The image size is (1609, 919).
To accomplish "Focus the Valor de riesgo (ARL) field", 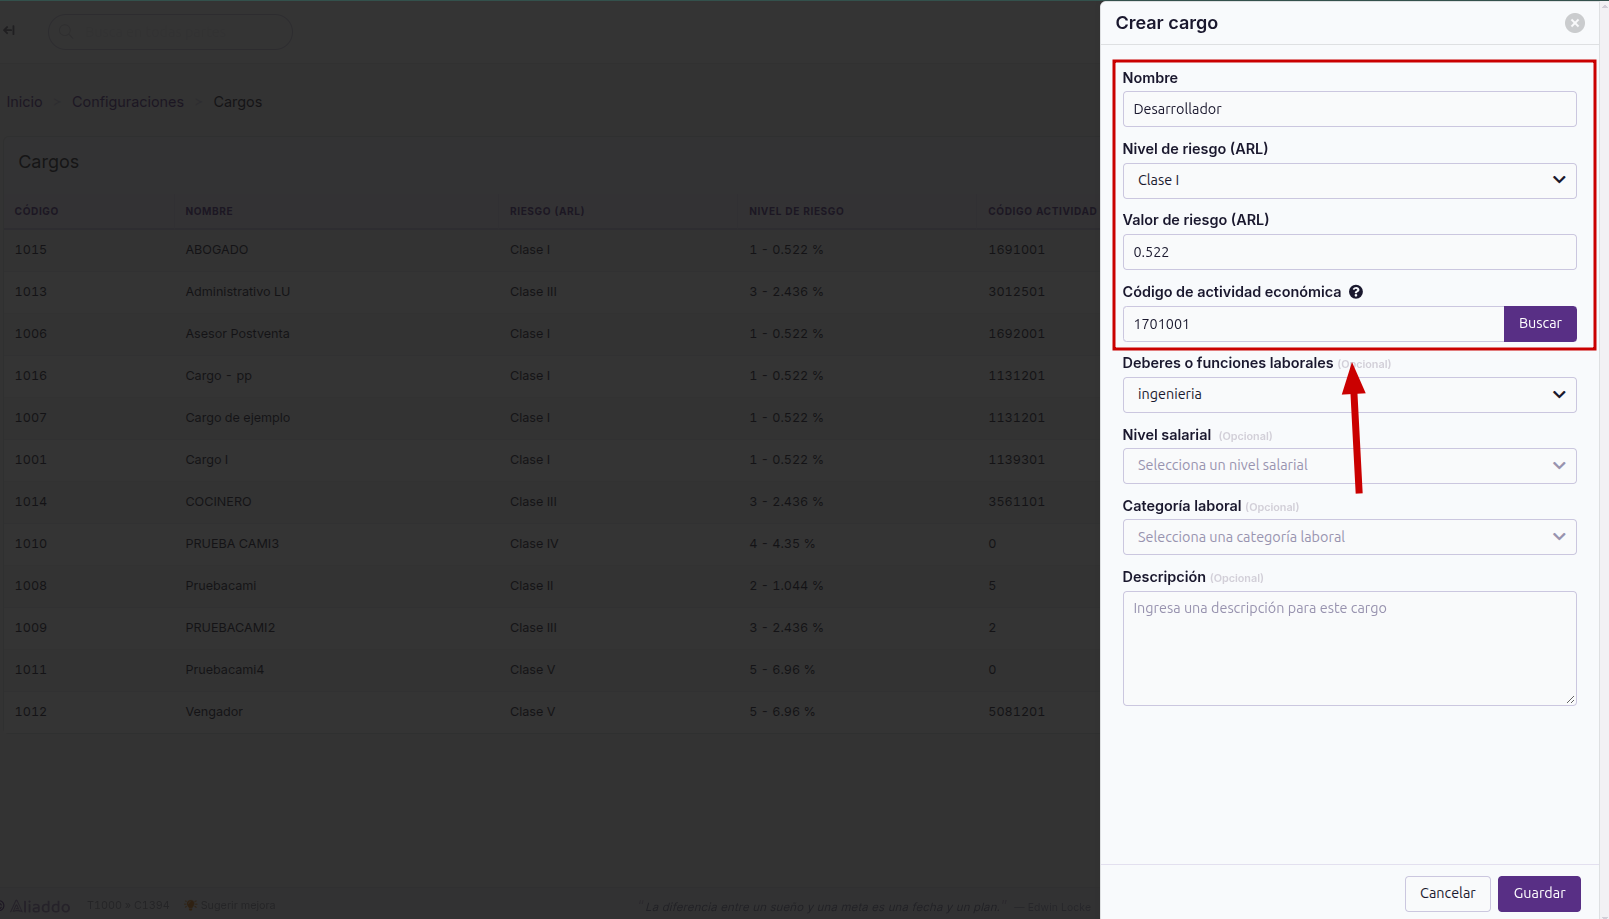I will [1349, 252].
